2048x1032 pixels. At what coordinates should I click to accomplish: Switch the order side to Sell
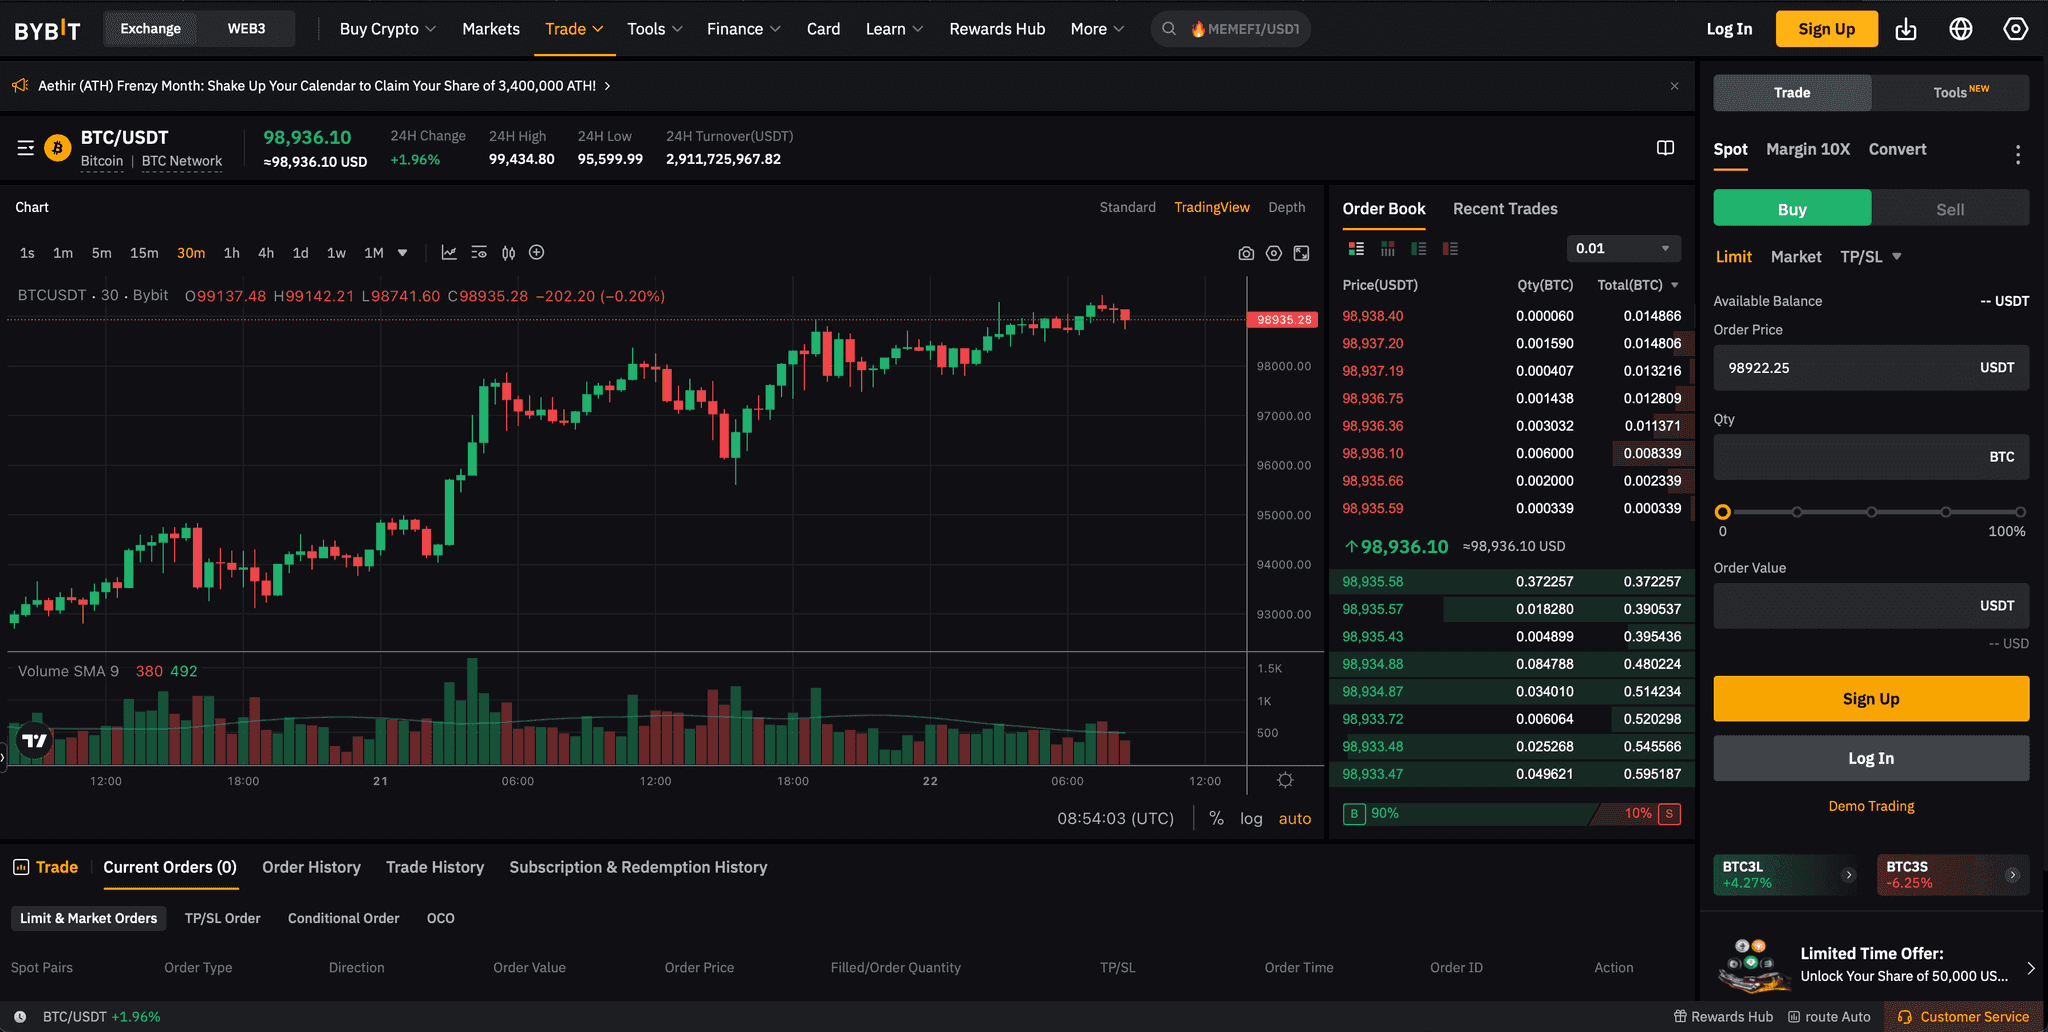tap(1949, 209)
